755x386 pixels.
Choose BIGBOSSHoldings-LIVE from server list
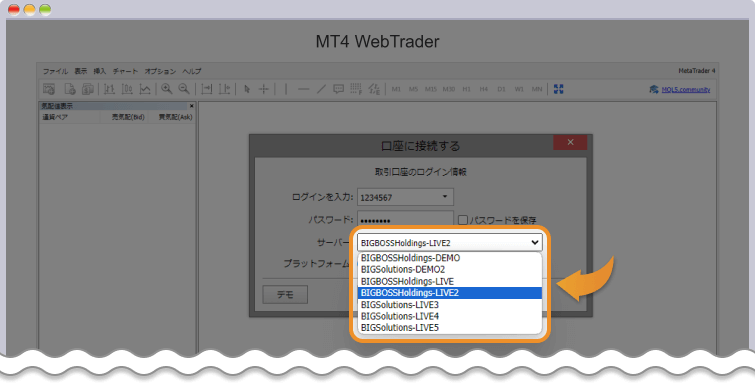tap(450, 281)
